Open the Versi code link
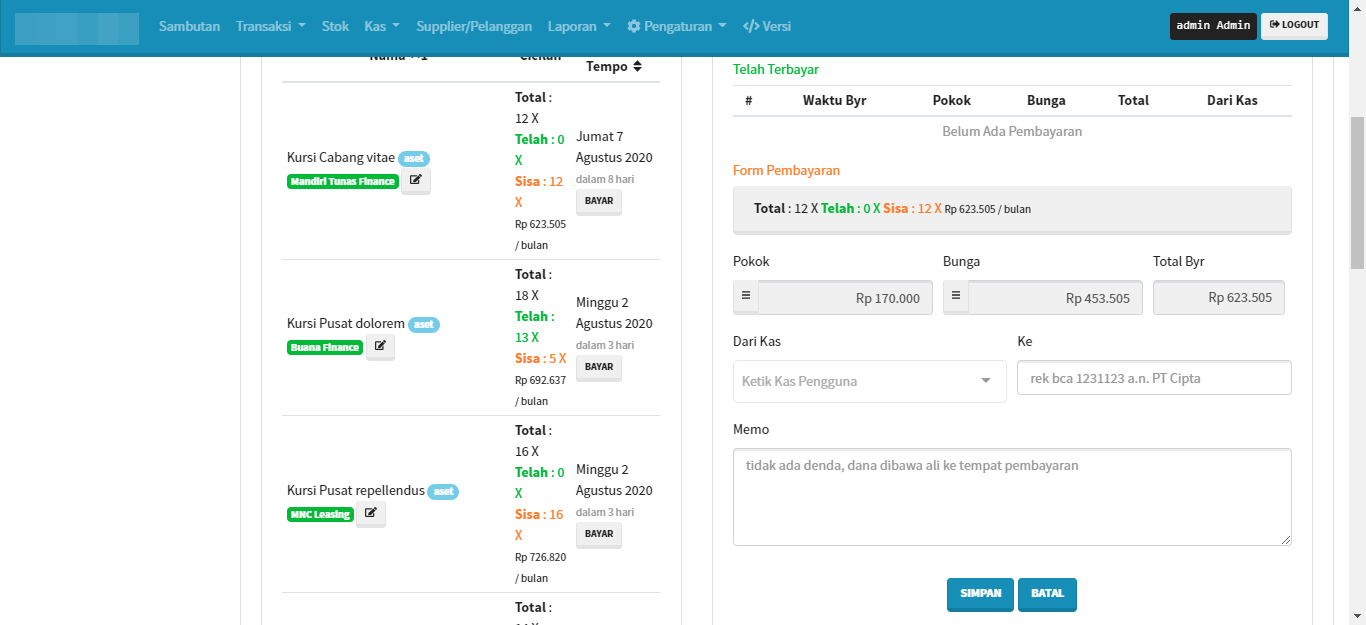 (x=767, y=26)
